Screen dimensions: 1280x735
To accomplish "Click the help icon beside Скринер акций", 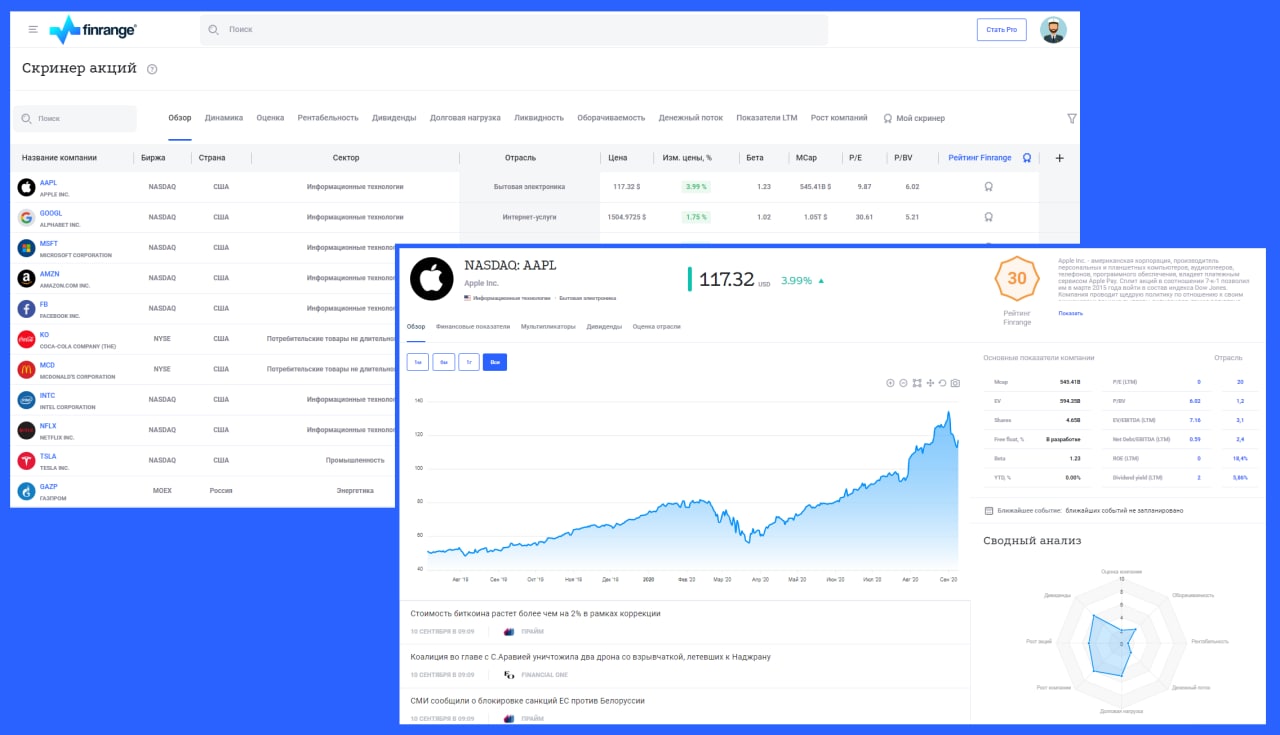I will click(152, 69).
